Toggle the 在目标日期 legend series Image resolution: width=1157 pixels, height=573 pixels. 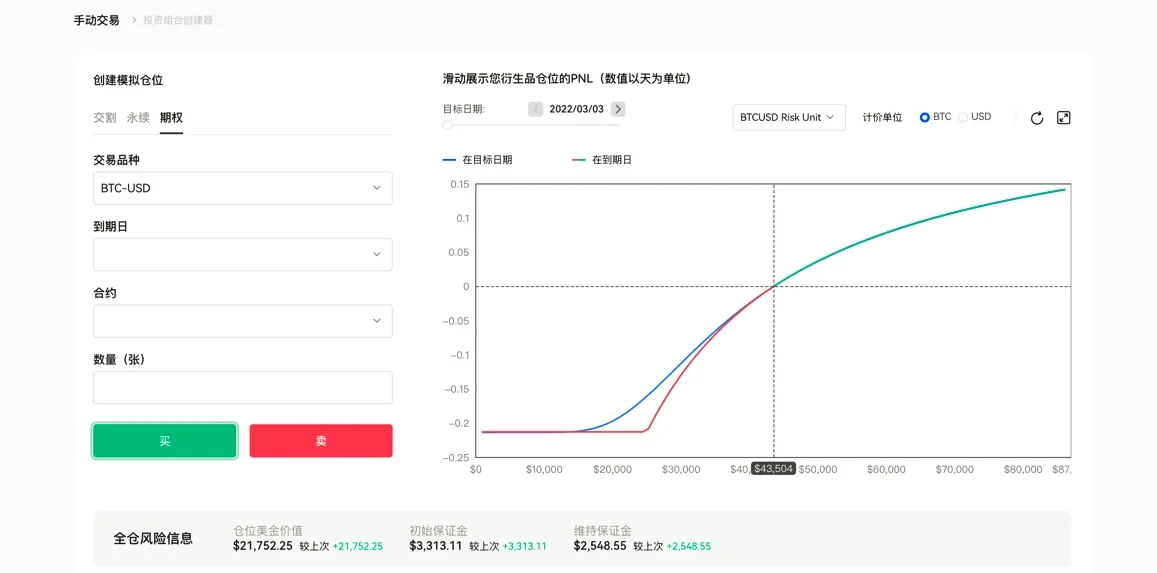[477, 159]
